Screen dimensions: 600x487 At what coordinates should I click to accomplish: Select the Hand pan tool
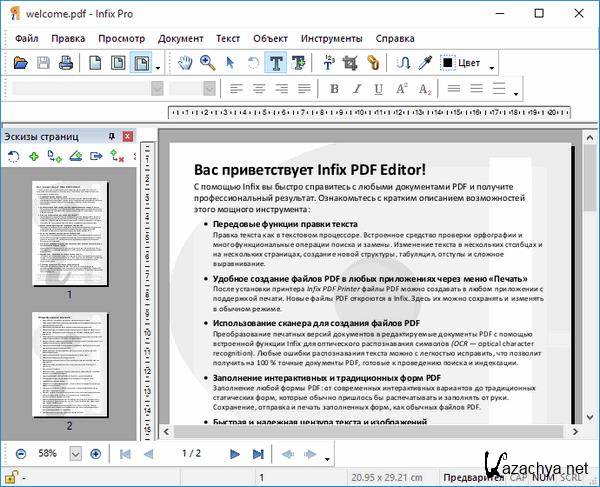185,63
